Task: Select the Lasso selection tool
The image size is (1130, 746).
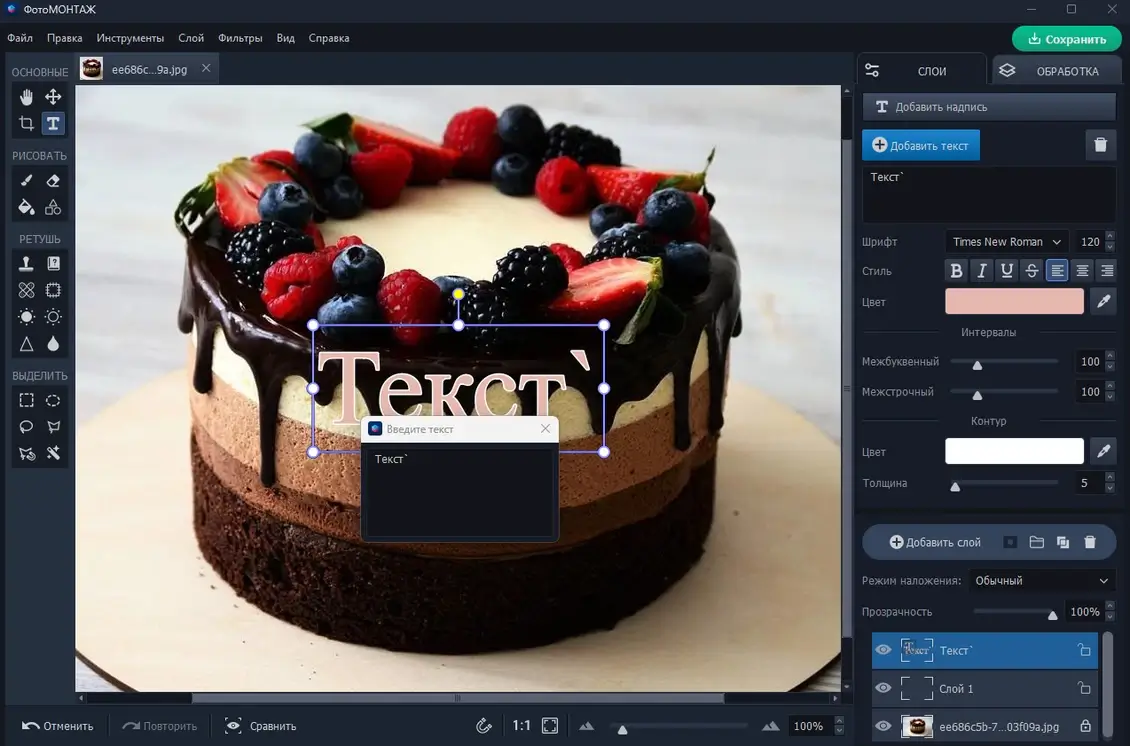Action: click(x=27, y=427)
